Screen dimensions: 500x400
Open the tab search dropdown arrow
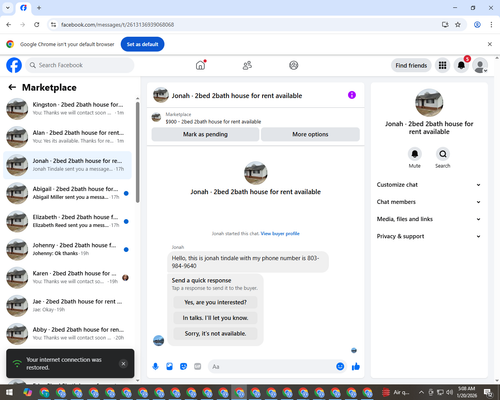click(8, 8)
